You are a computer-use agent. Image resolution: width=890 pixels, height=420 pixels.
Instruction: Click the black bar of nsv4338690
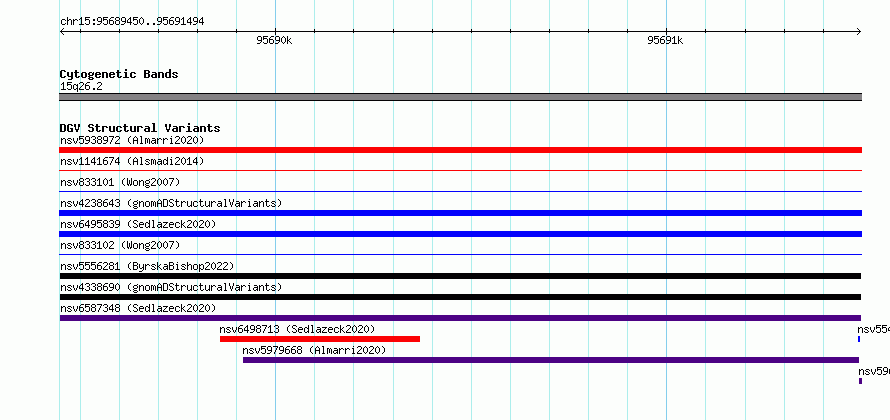460,297
